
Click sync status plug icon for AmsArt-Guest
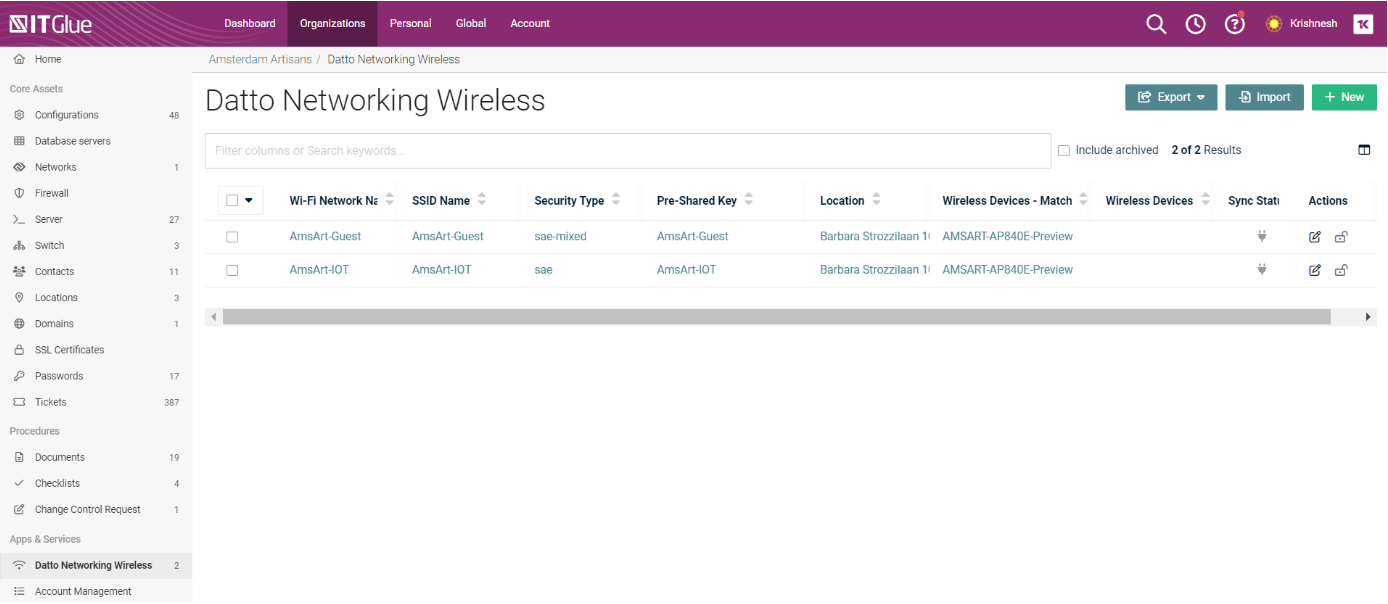[x=1262, y=237]
